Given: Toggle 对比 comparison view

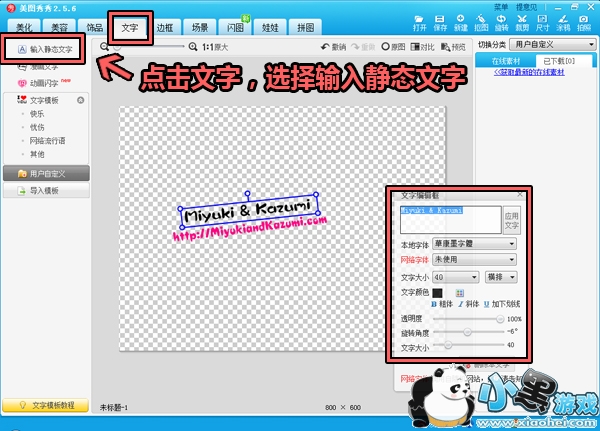Looking at the screenshot, I should click(423, 47).
